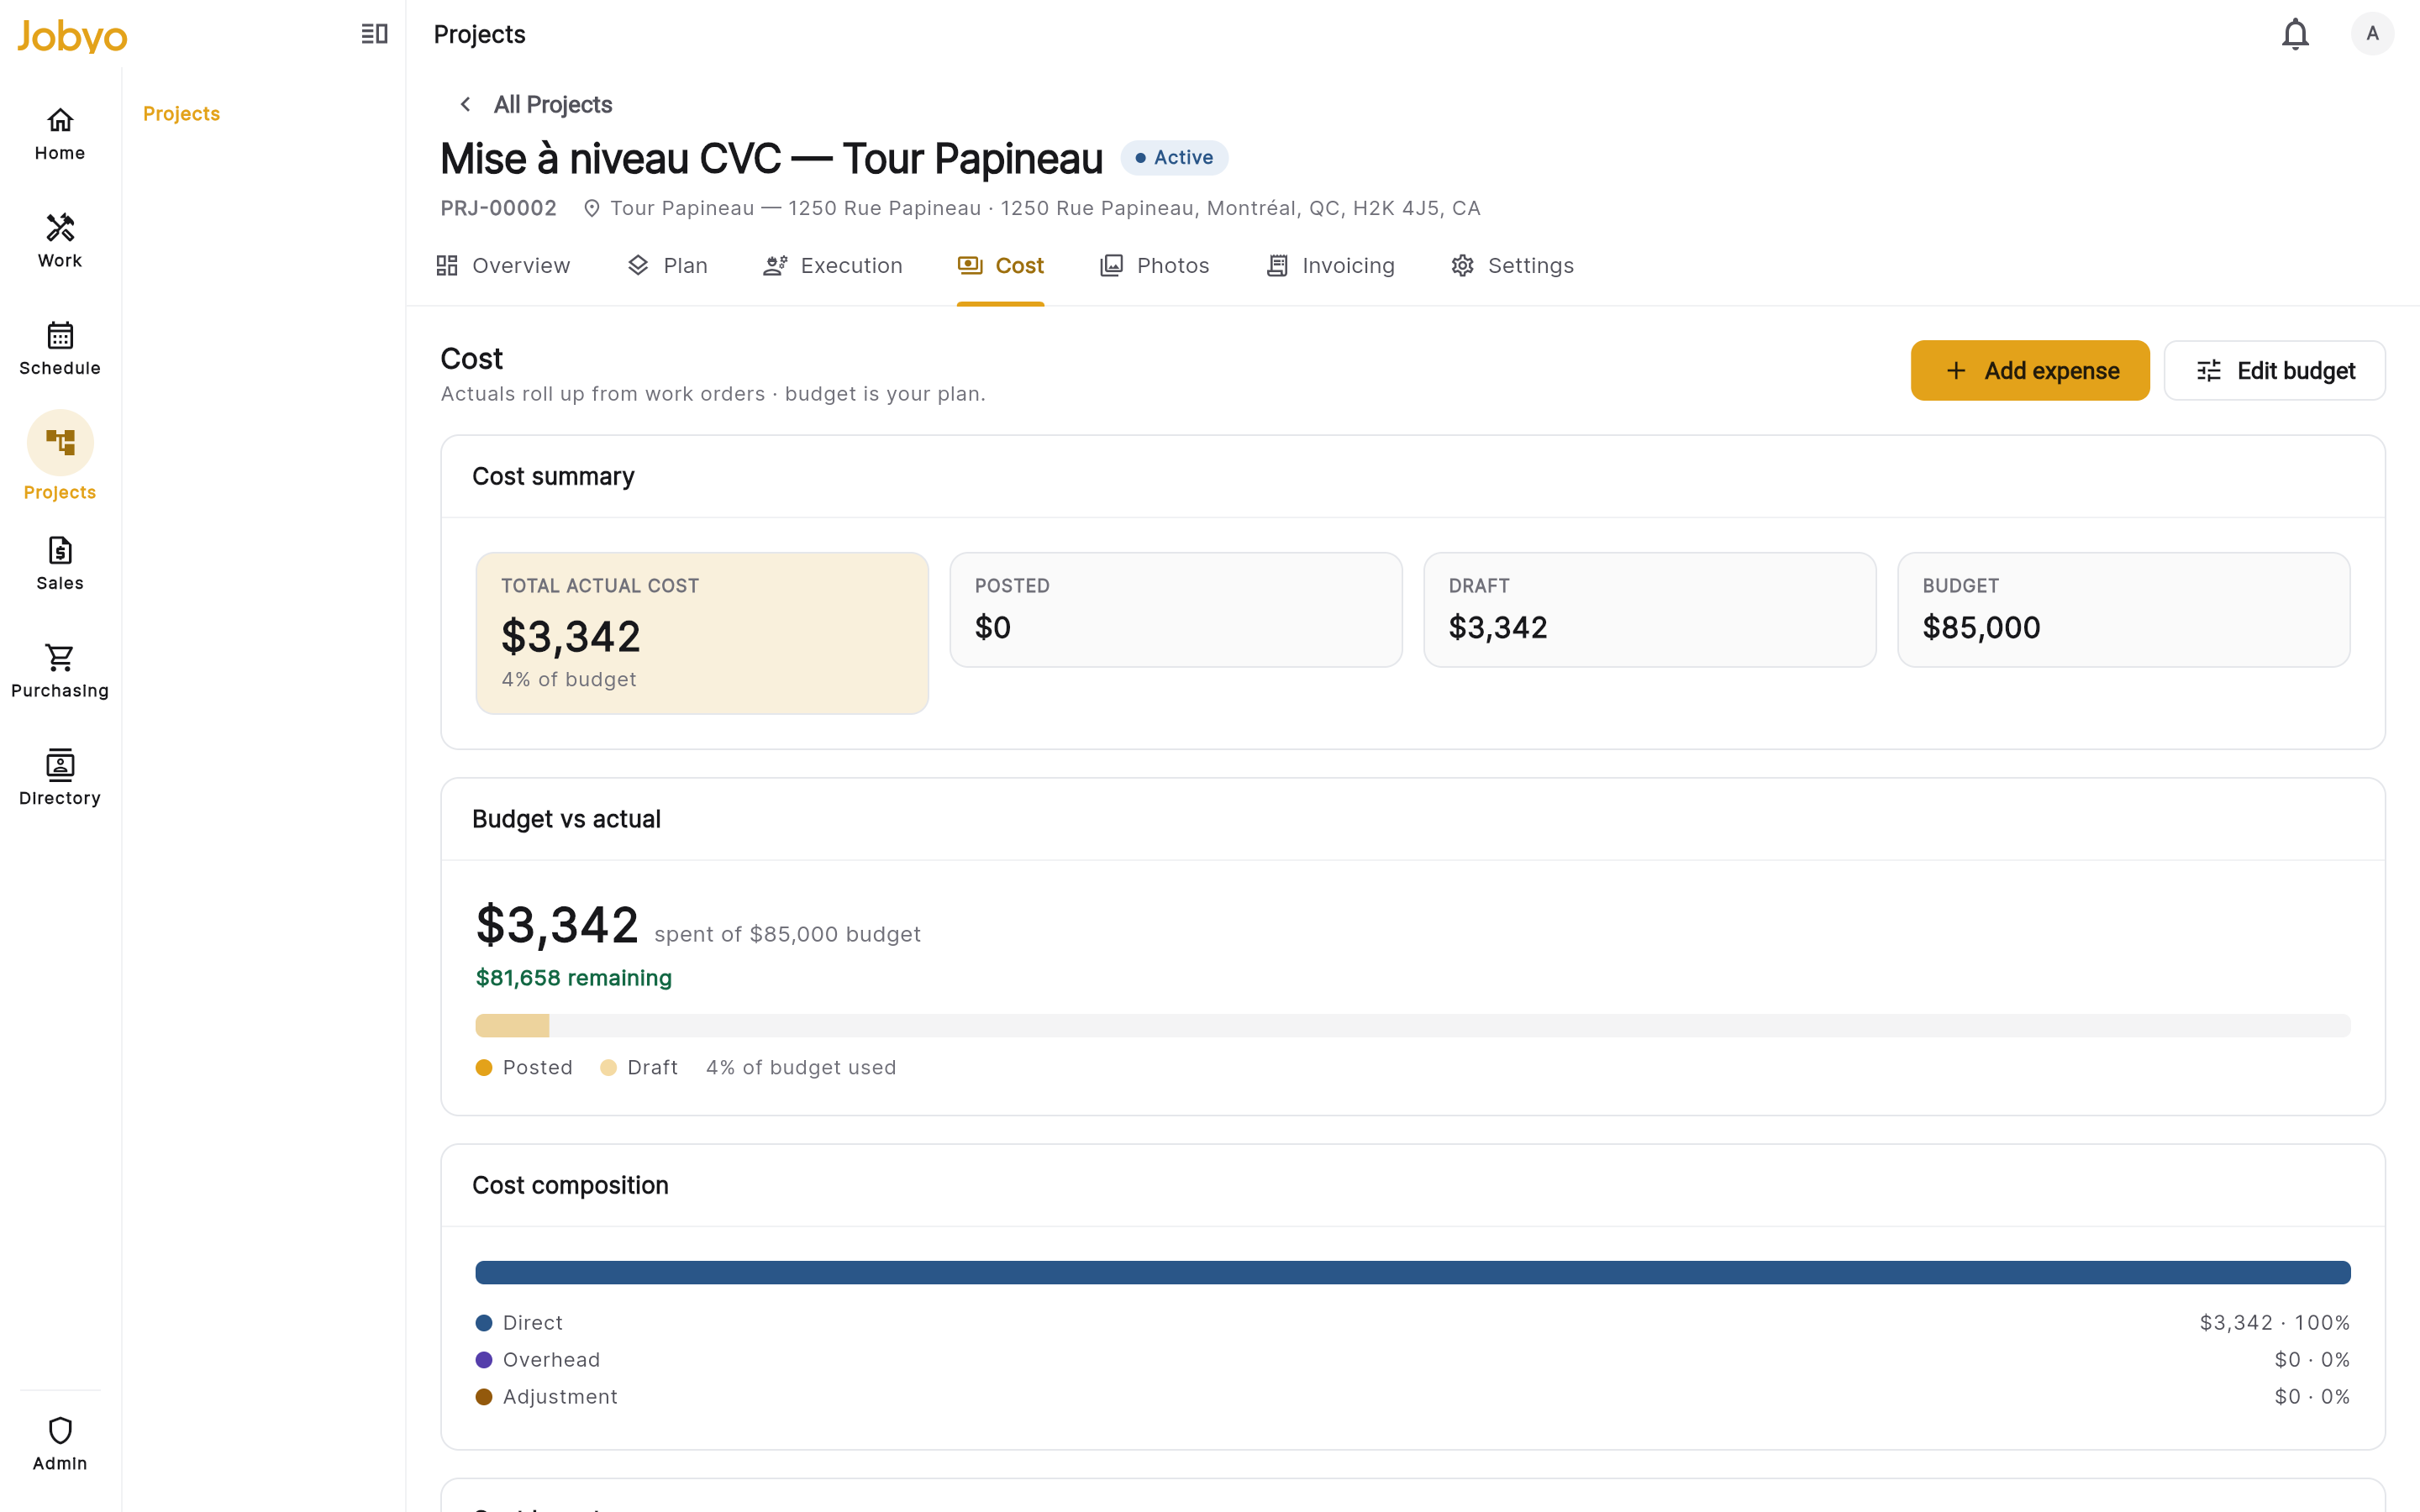This screenshot has height=1512, width=2420.
Task: Open the Projects submenu link
Action: pos(181,114)
